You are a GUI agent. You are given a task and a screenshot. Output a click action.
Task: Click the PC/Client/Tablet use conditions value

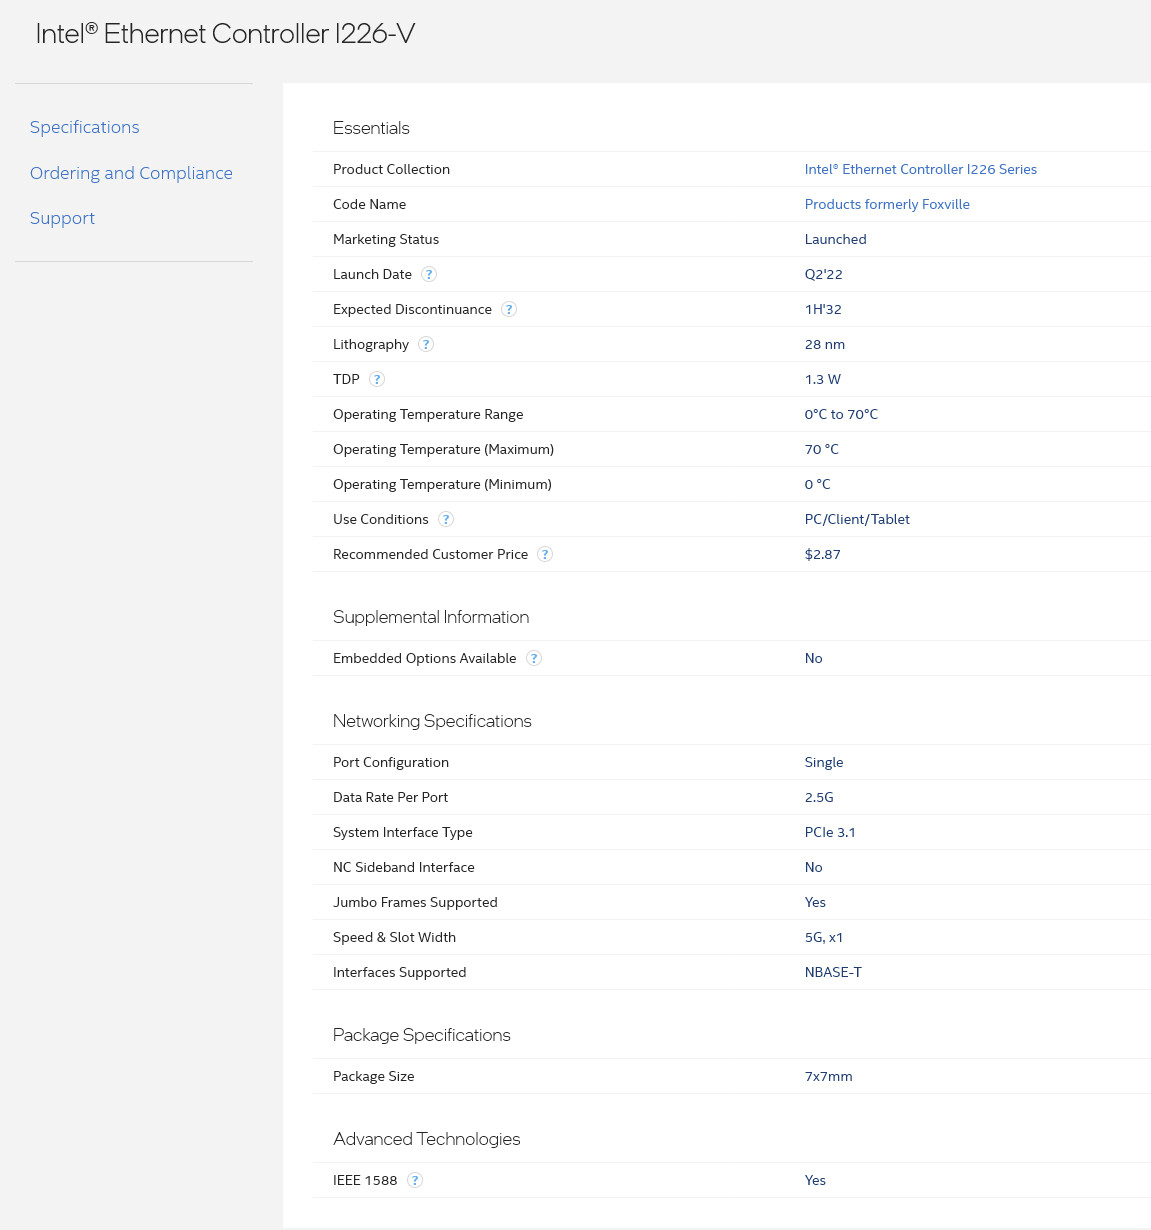tap(857, 519)
